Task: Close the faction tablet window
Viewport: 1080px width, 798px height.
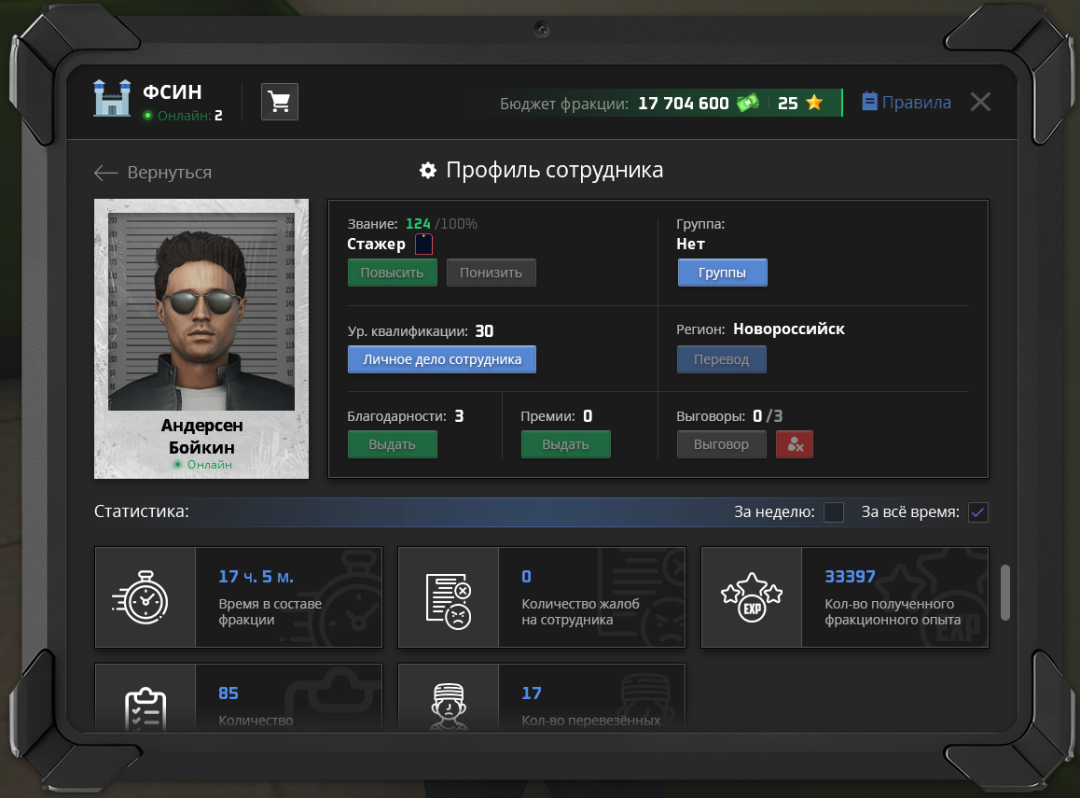Action: 980,102
